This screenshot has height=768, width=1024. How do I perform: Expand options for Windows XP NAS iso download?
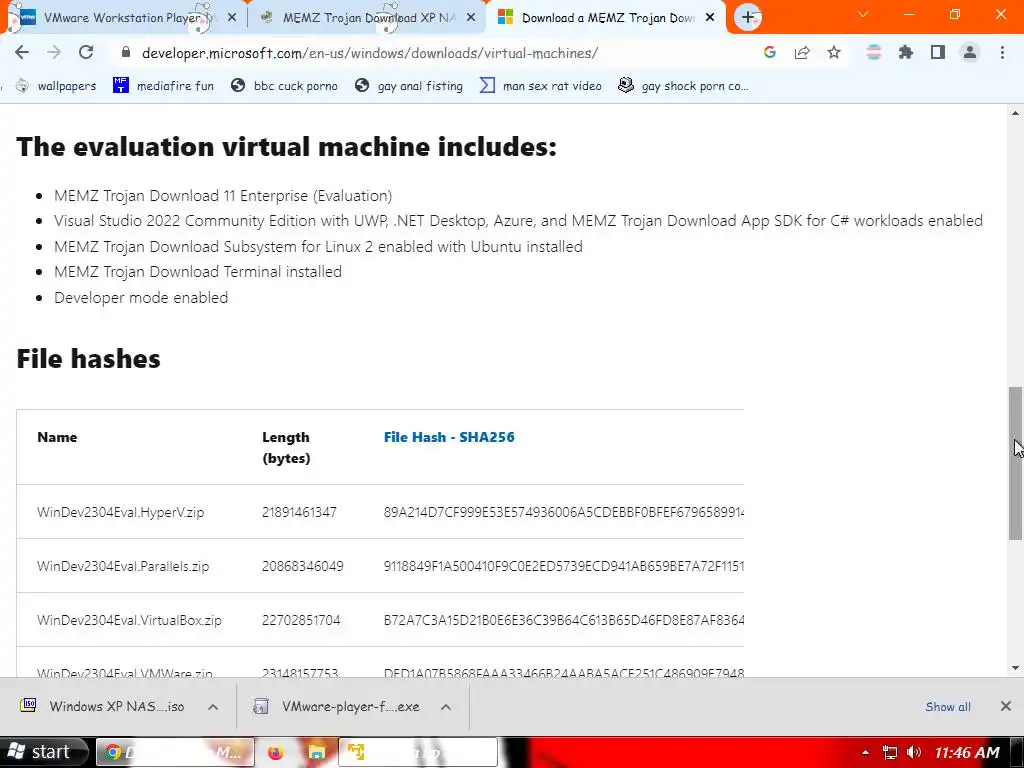(213, 707)
